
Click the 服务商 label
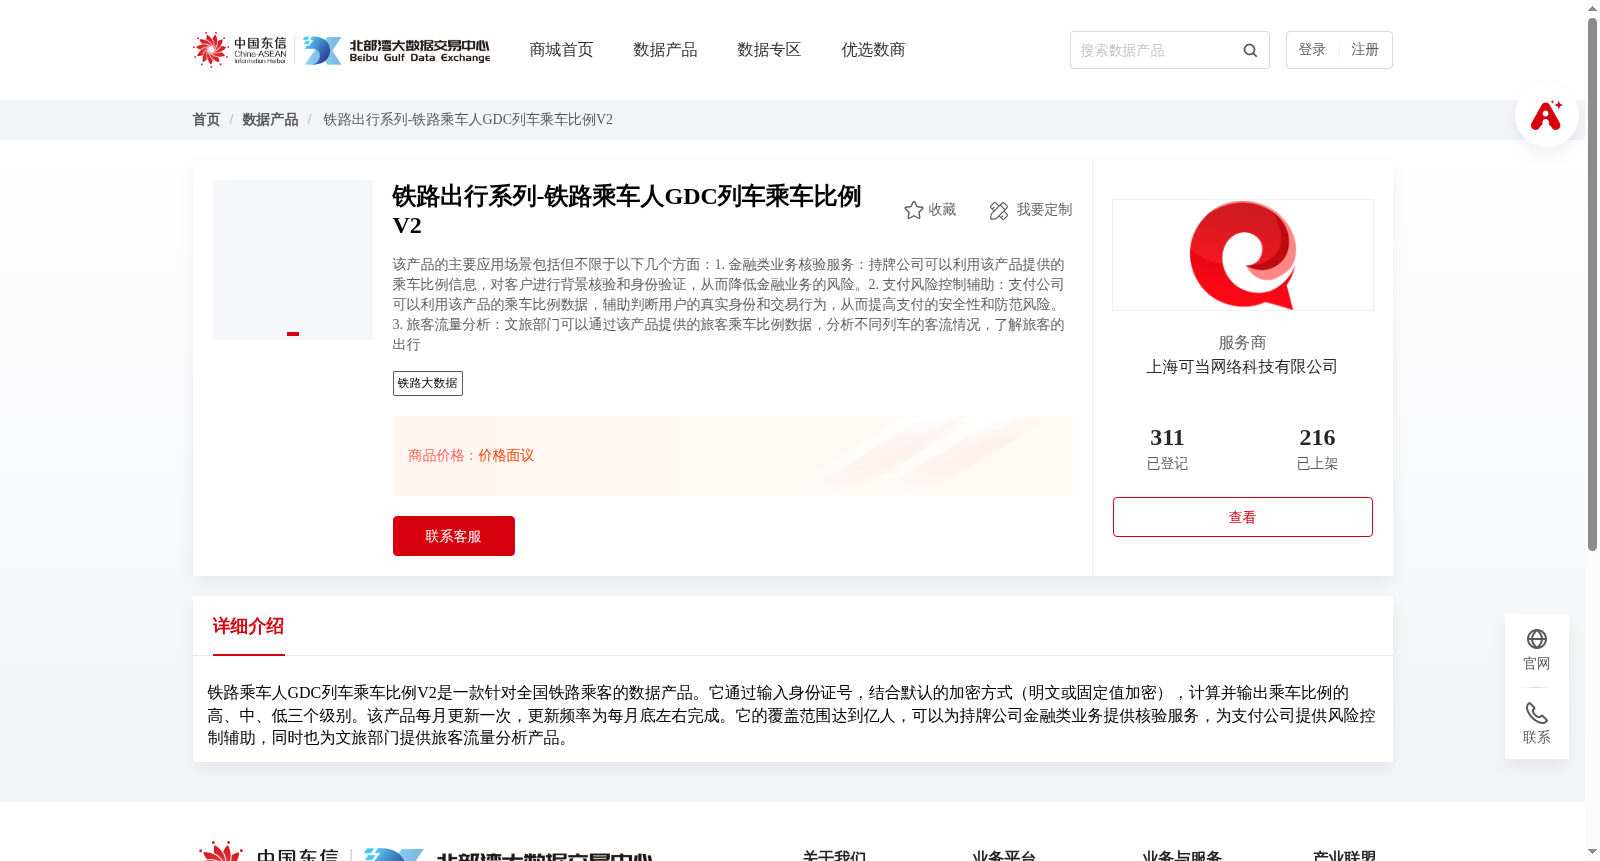point(1242,343)
